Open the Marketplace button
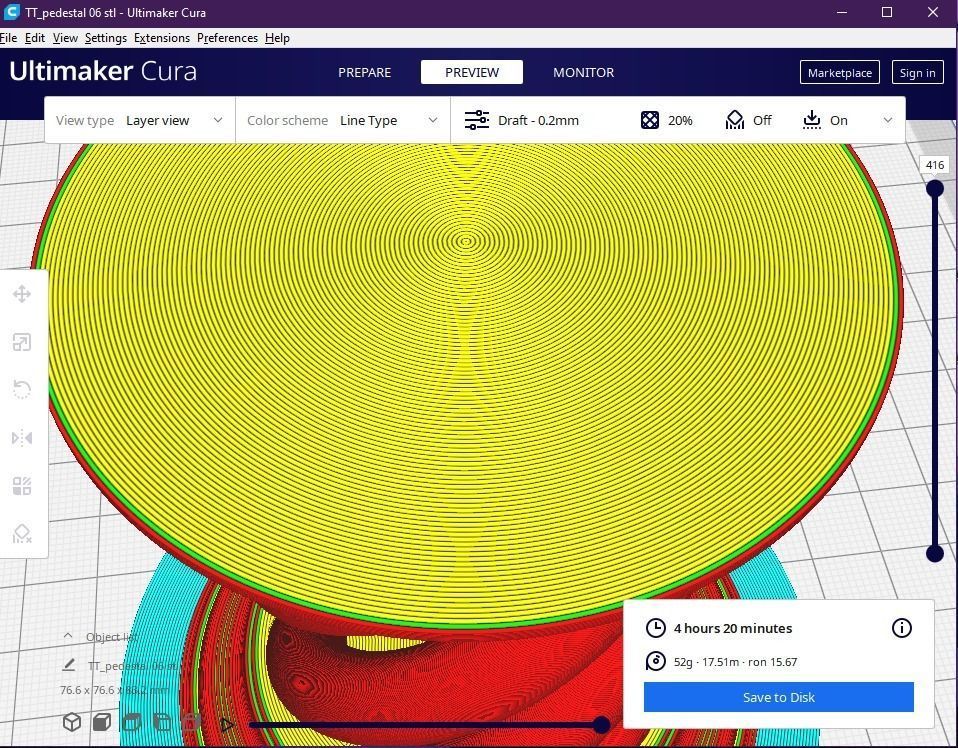Image resolution: width=958 pixels, height=748 pixels. 839,73
